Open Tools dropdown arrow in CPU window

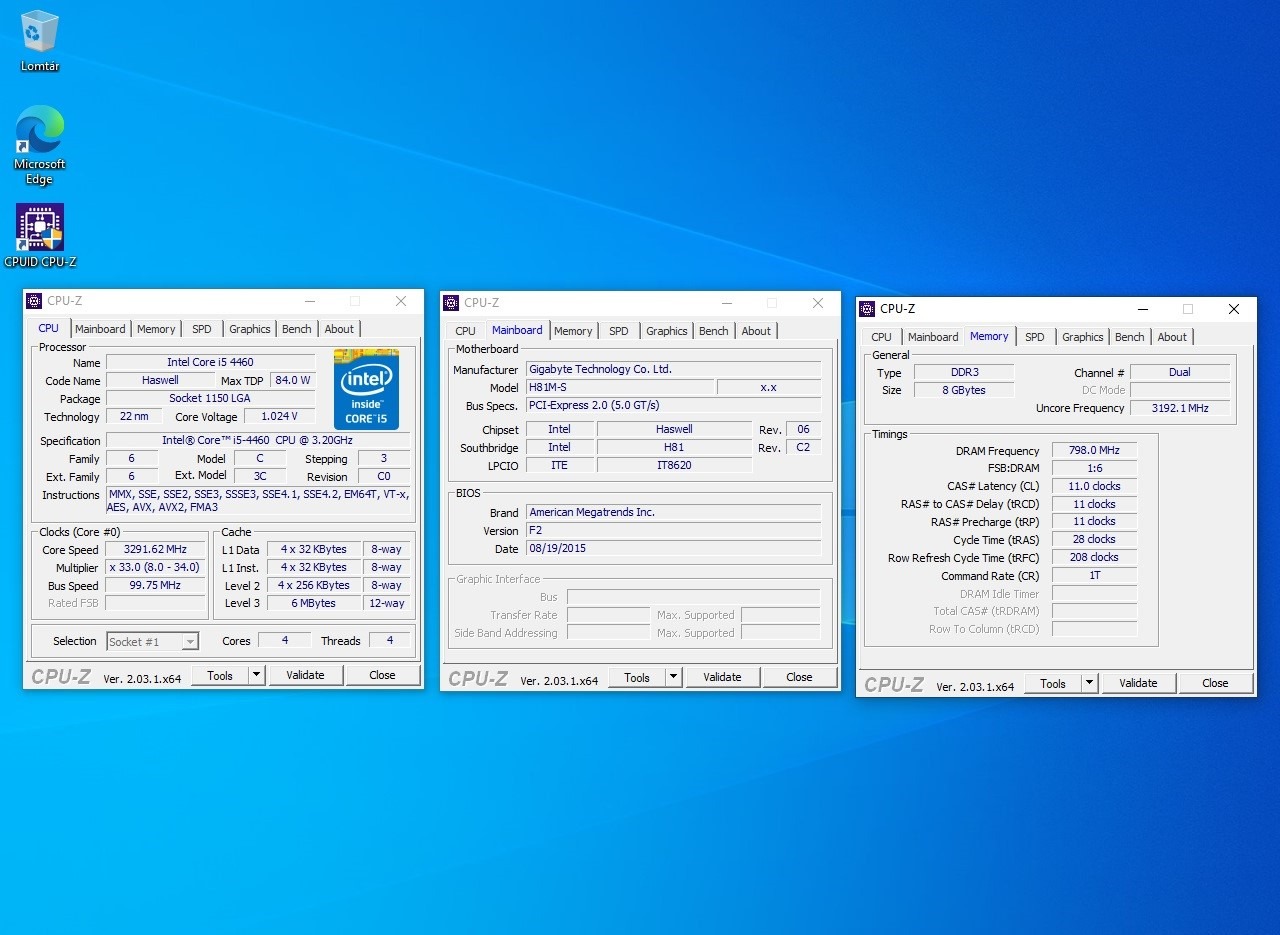pos(257,675)
